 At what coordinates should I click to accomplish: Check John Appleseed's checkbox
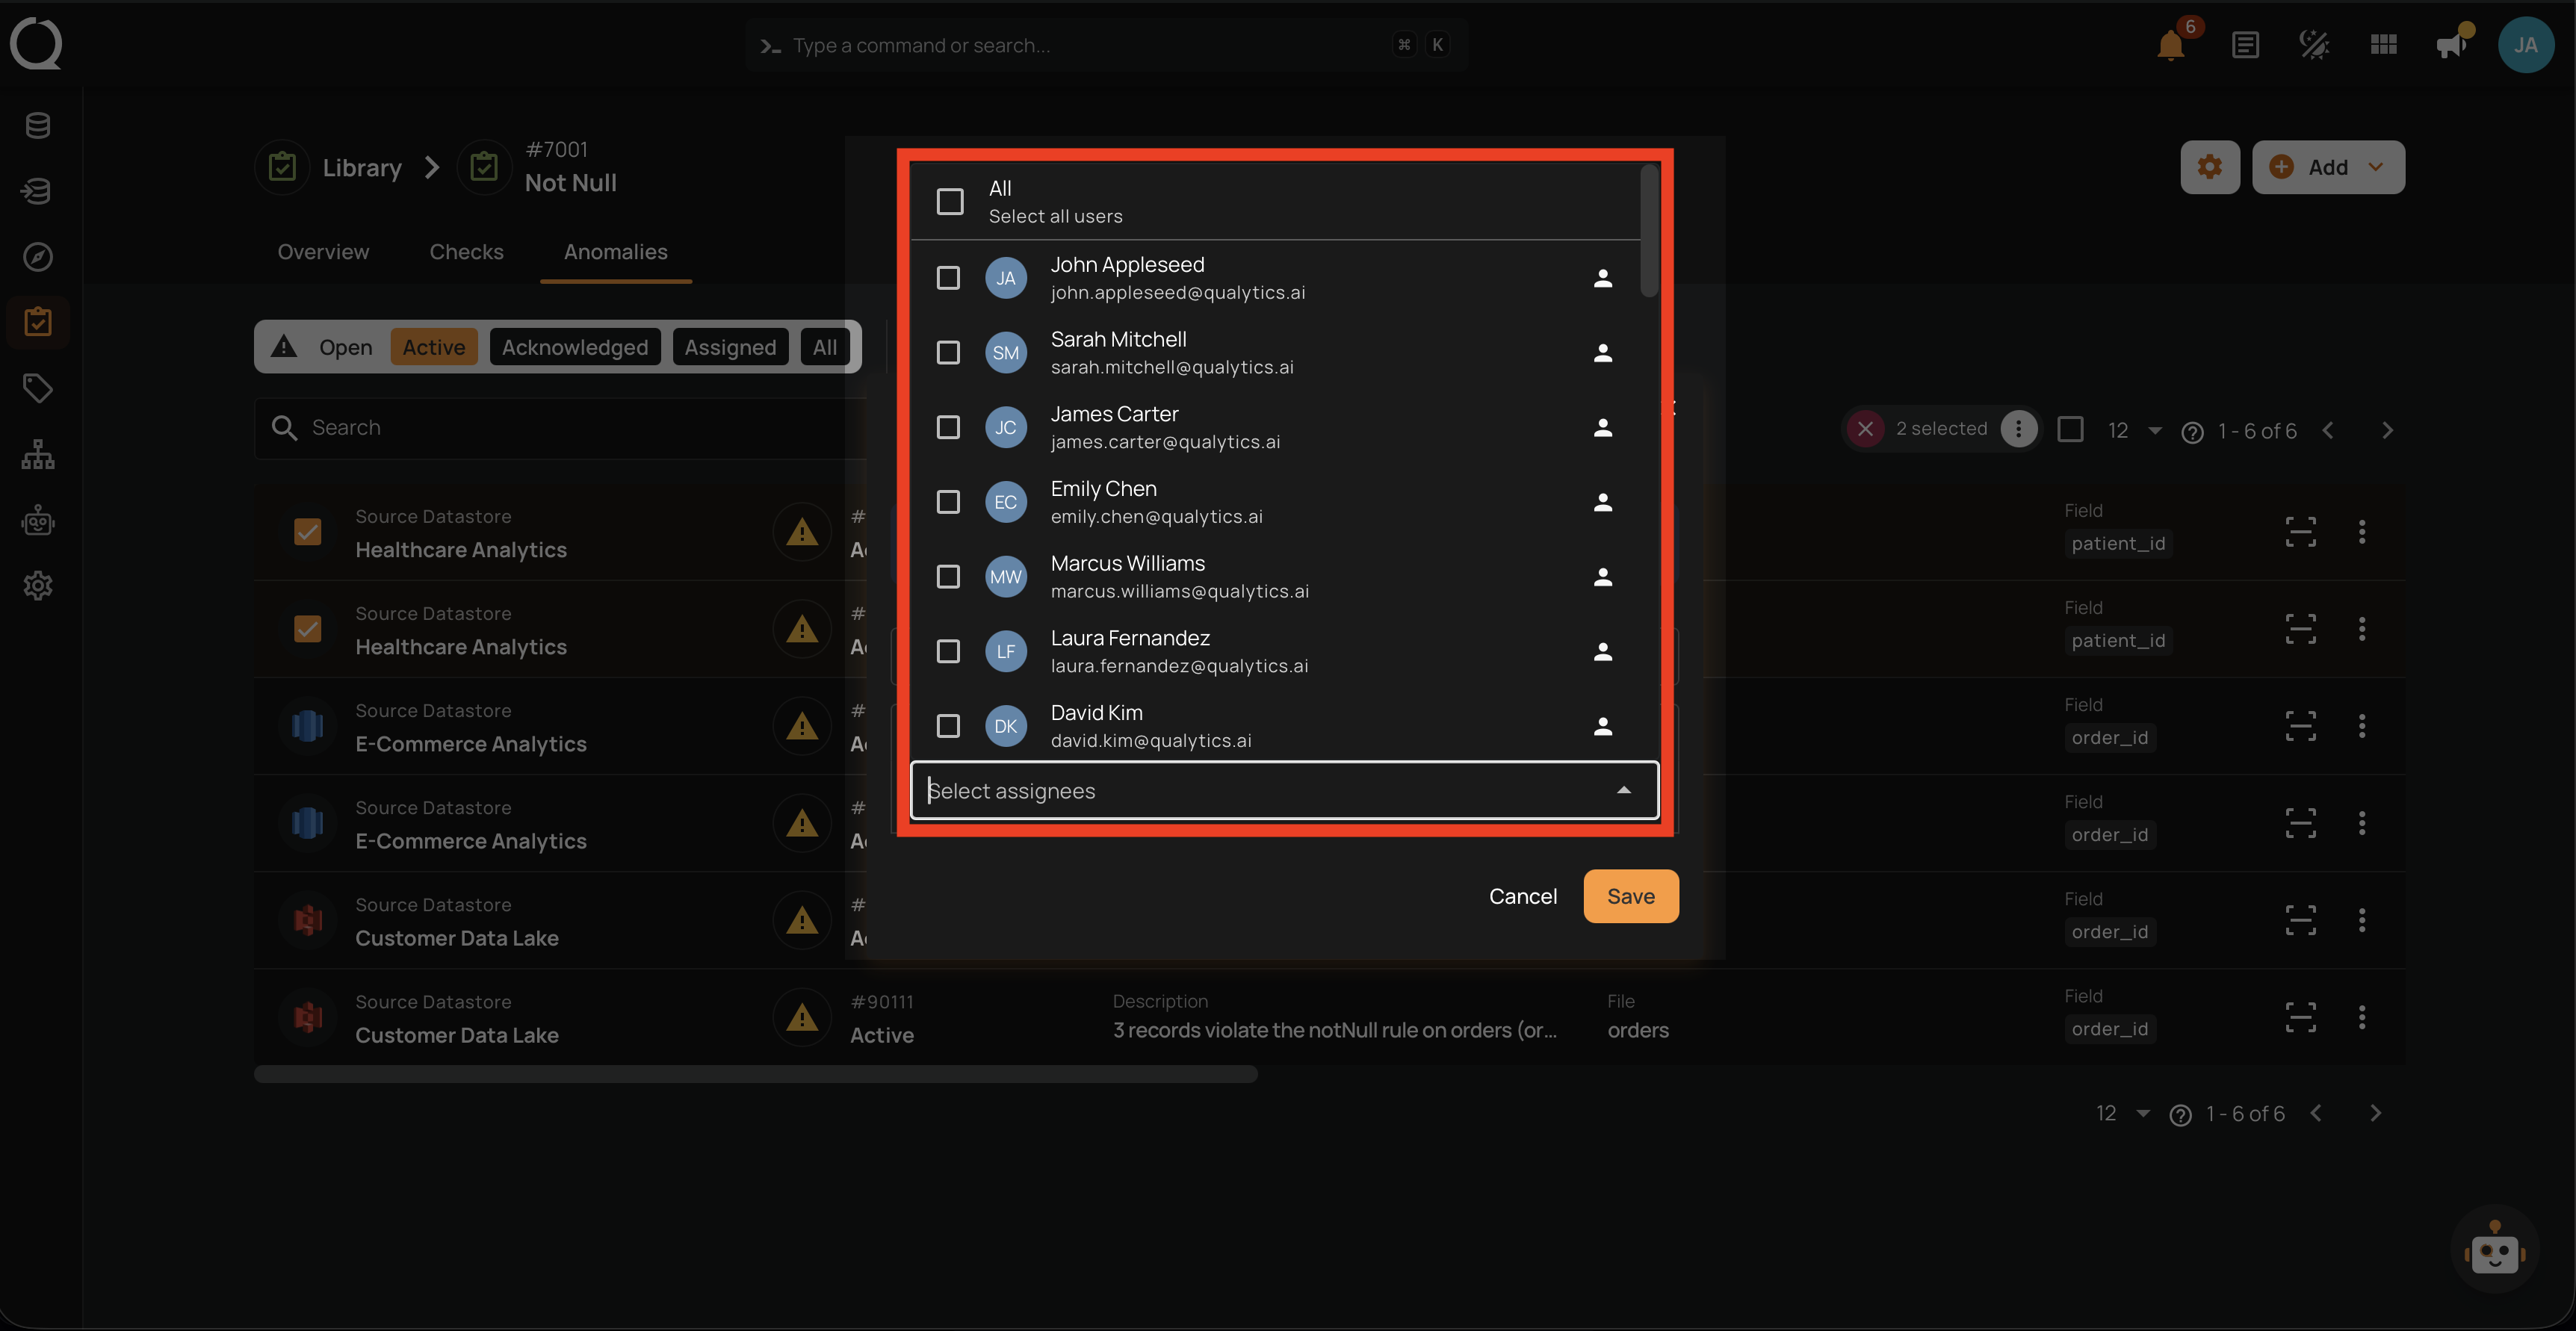point(948,278)
